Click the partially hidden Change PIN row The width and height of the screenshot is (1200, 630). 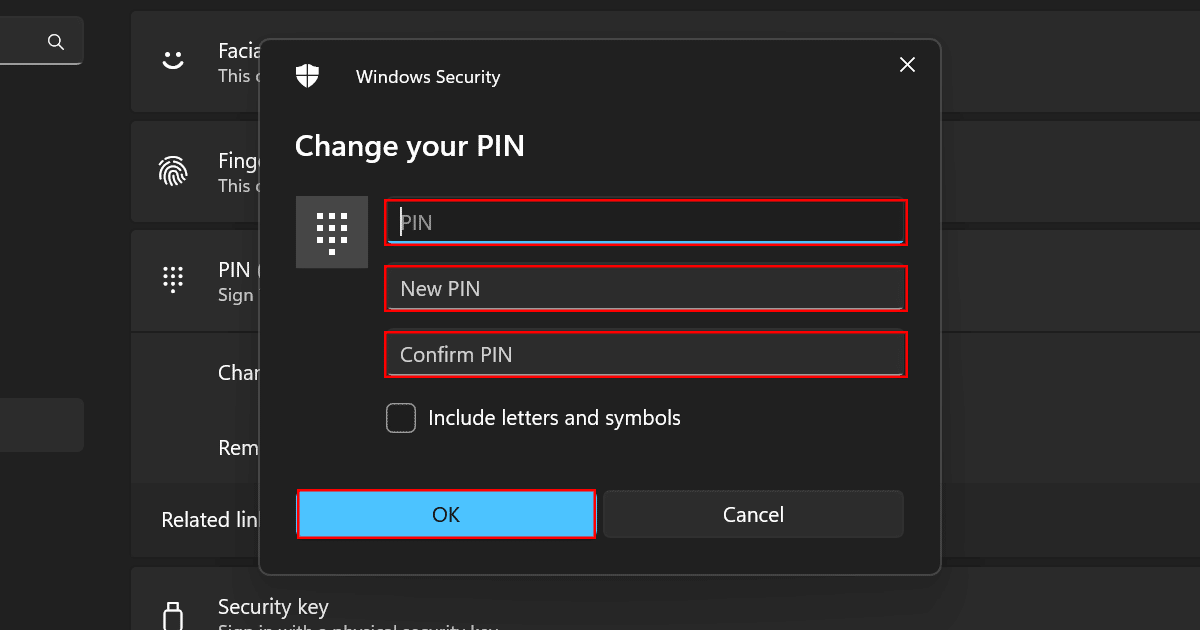238,373
